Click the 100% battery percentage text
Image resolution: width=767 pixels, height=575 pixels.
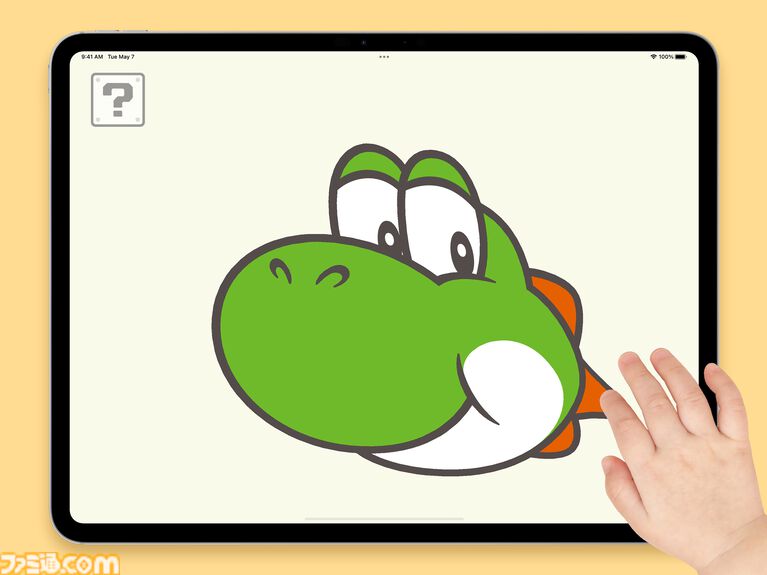tap(666, 57)
